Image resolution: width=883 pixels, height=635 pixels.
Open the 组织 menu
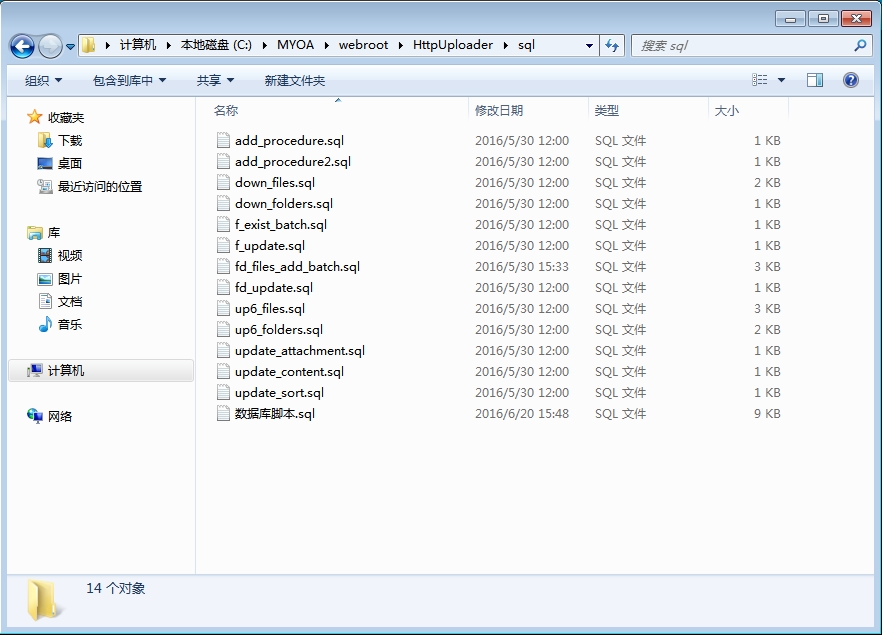[x=43, y=81]
